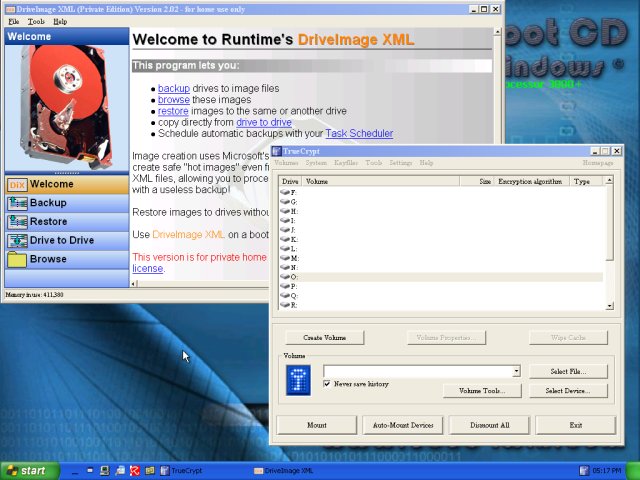Click the Restore icon in the DriveImage sidebar
The width and height of the screenshot is (640, 480).
click(17, 222)
